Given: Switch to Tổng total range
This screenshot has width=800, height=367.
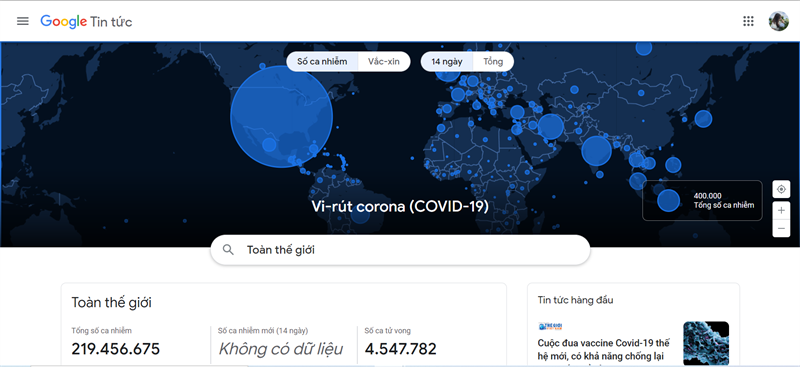Looking at the screenshot, I should (493, 62).
